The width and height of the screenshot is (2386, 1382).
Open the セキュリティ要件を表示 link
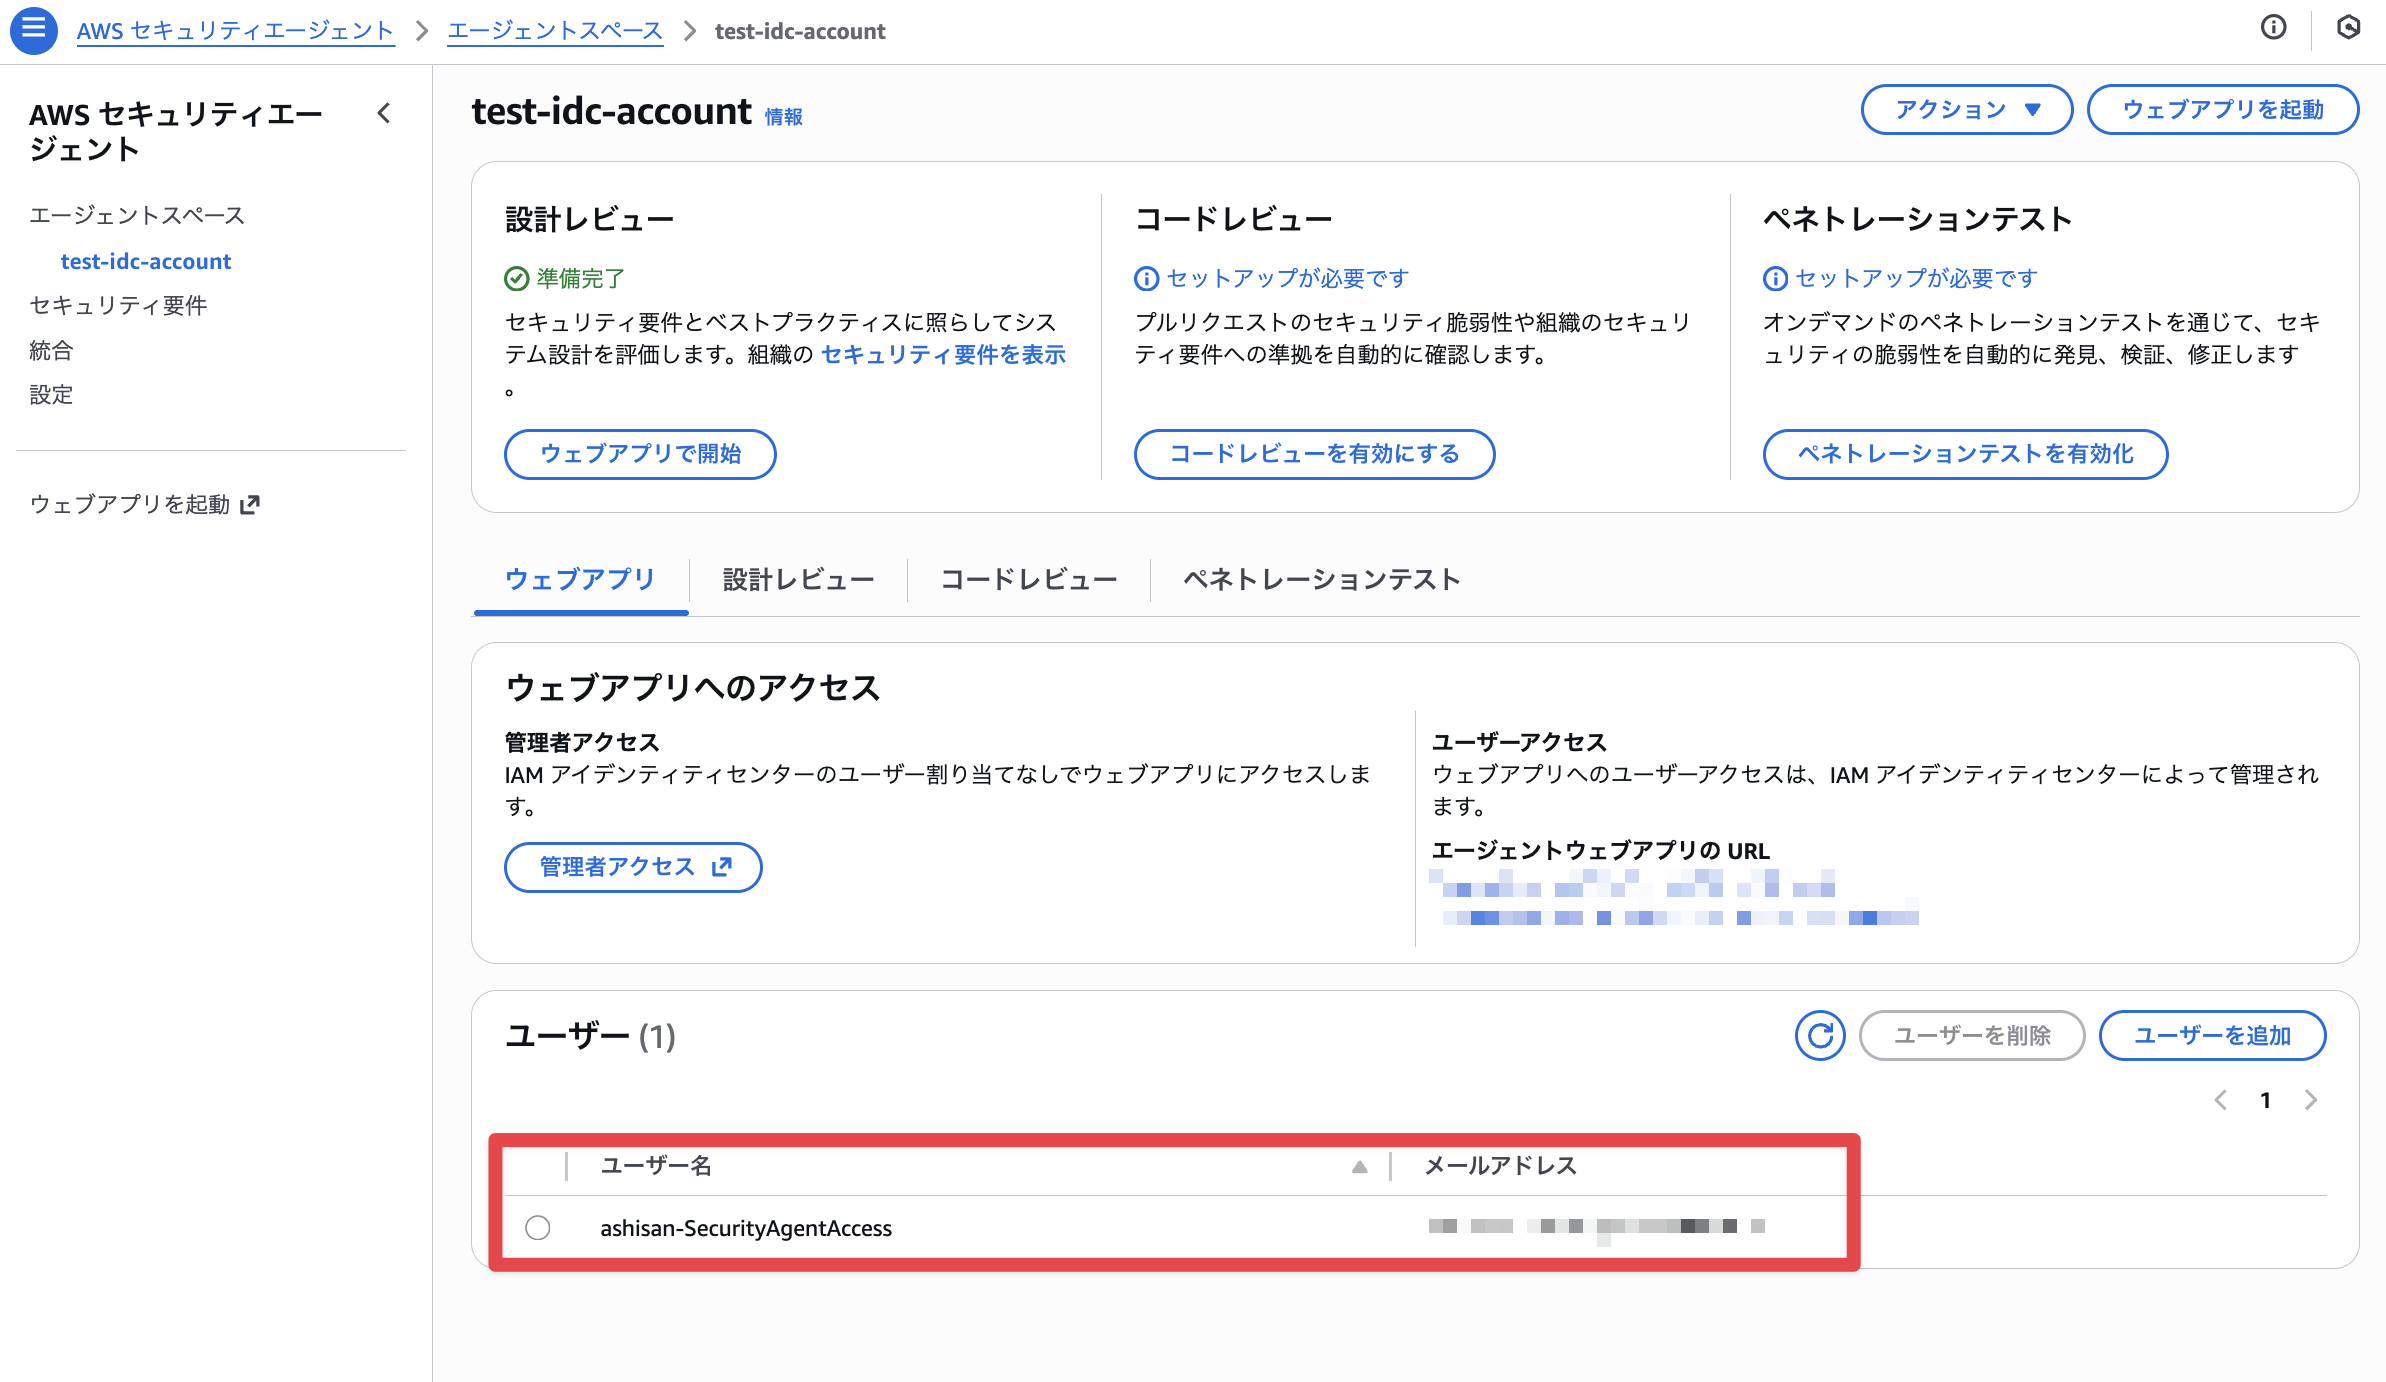click(x=943, y=355)
